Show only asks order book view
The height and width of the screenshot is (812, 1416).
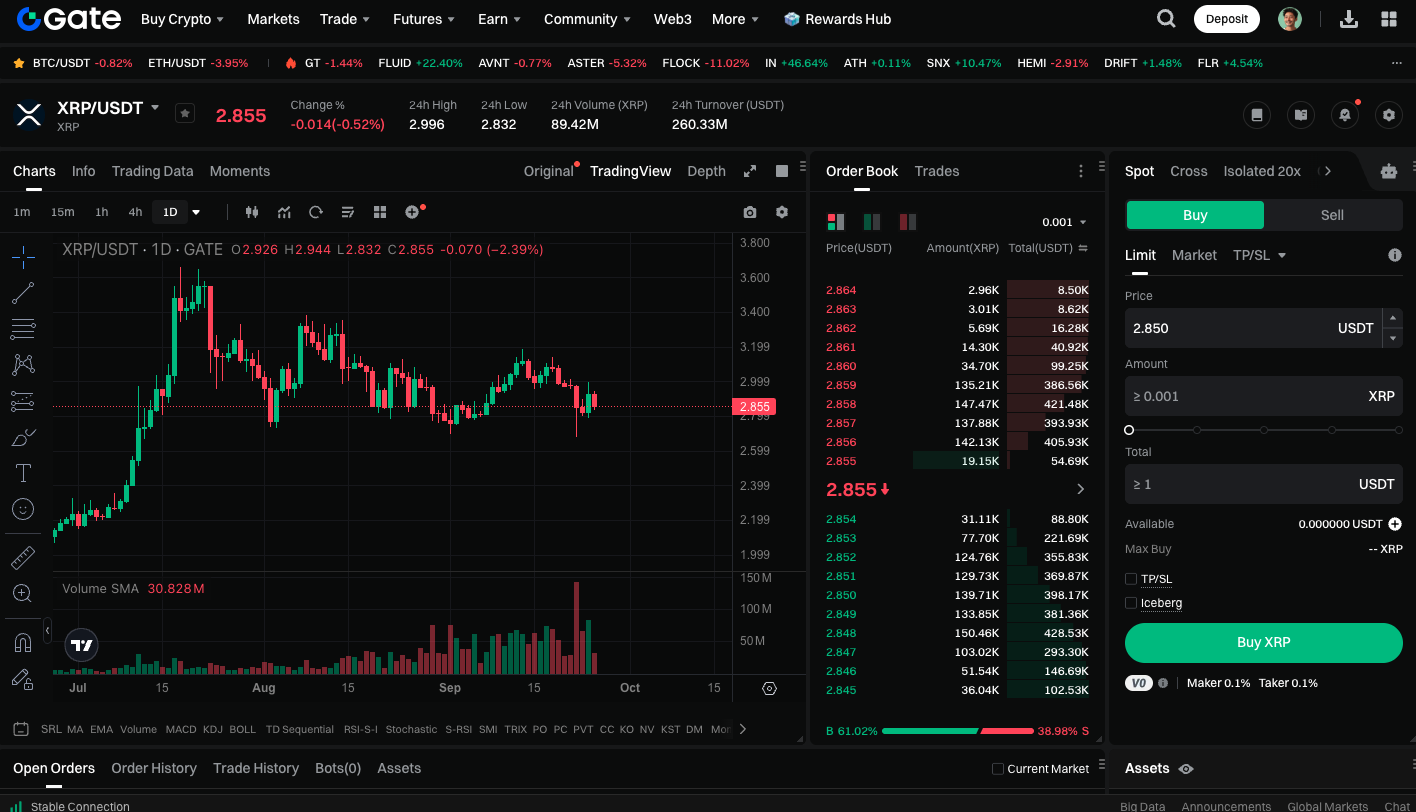click(x=908, y=222)
